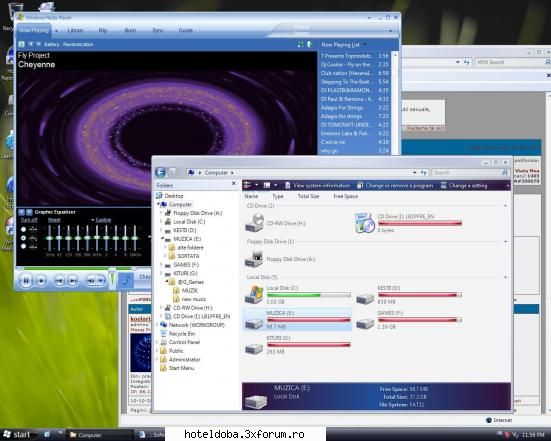
Task: Switch to Now Playing tab
Action: coord(34,30)
